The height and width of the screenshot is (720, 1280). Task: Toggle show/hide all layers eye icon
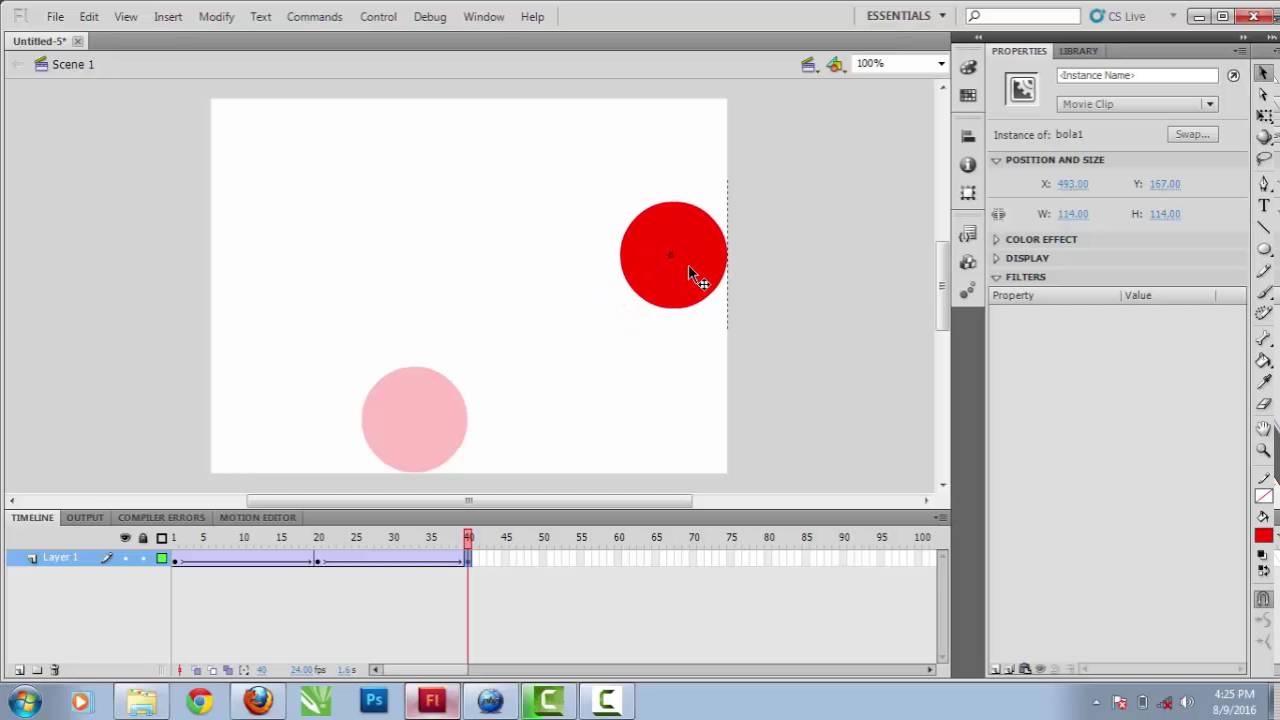pyautogui.click(x=125, y=538)
